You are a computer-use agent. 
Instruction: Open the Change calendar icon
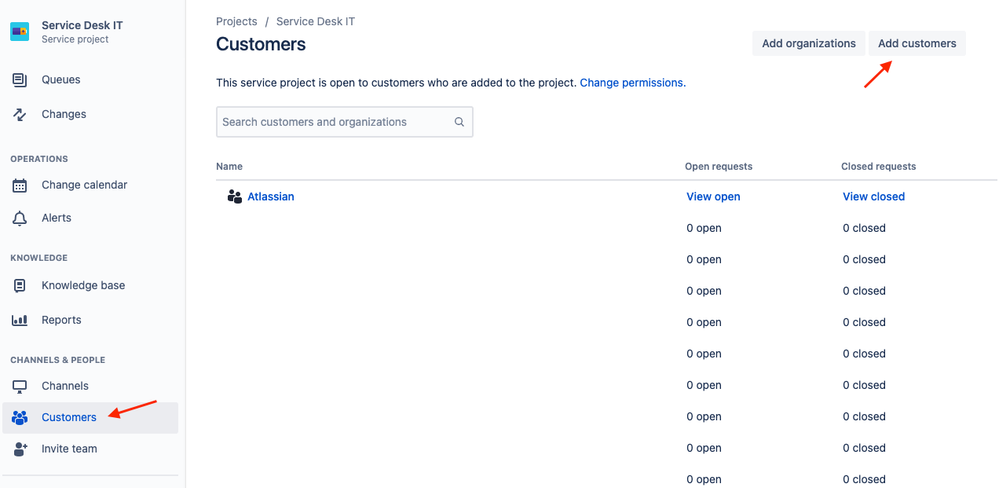(x=20, y=185)
